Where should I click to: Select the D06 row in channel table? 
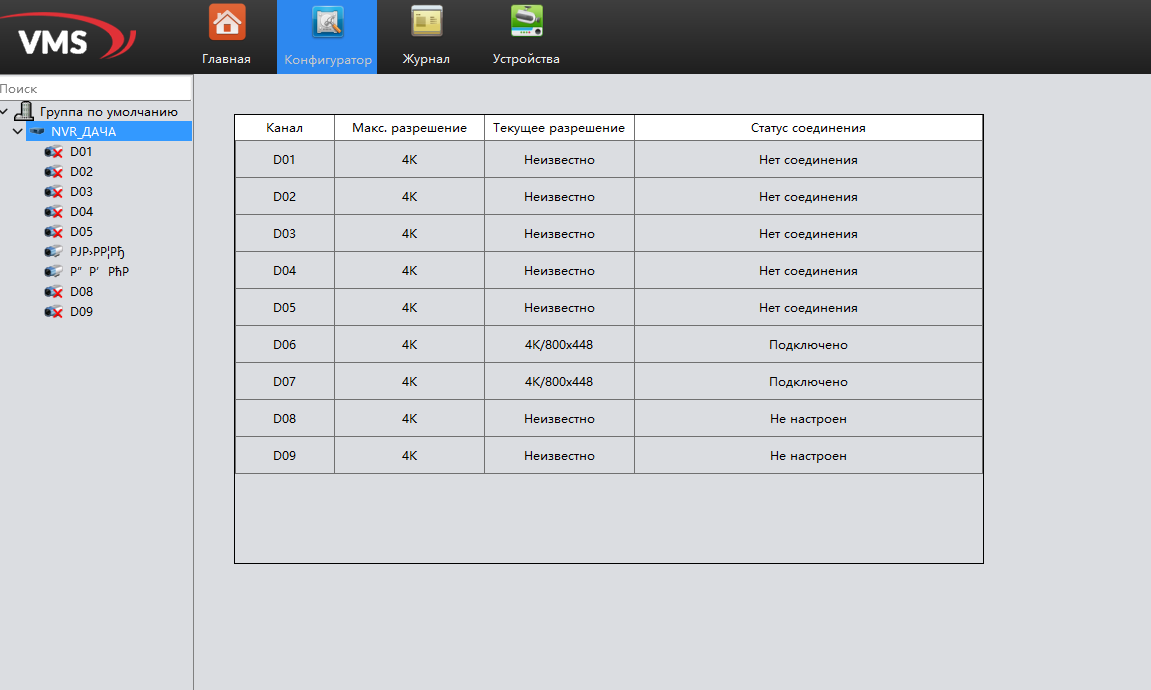(x=285, y=345)
